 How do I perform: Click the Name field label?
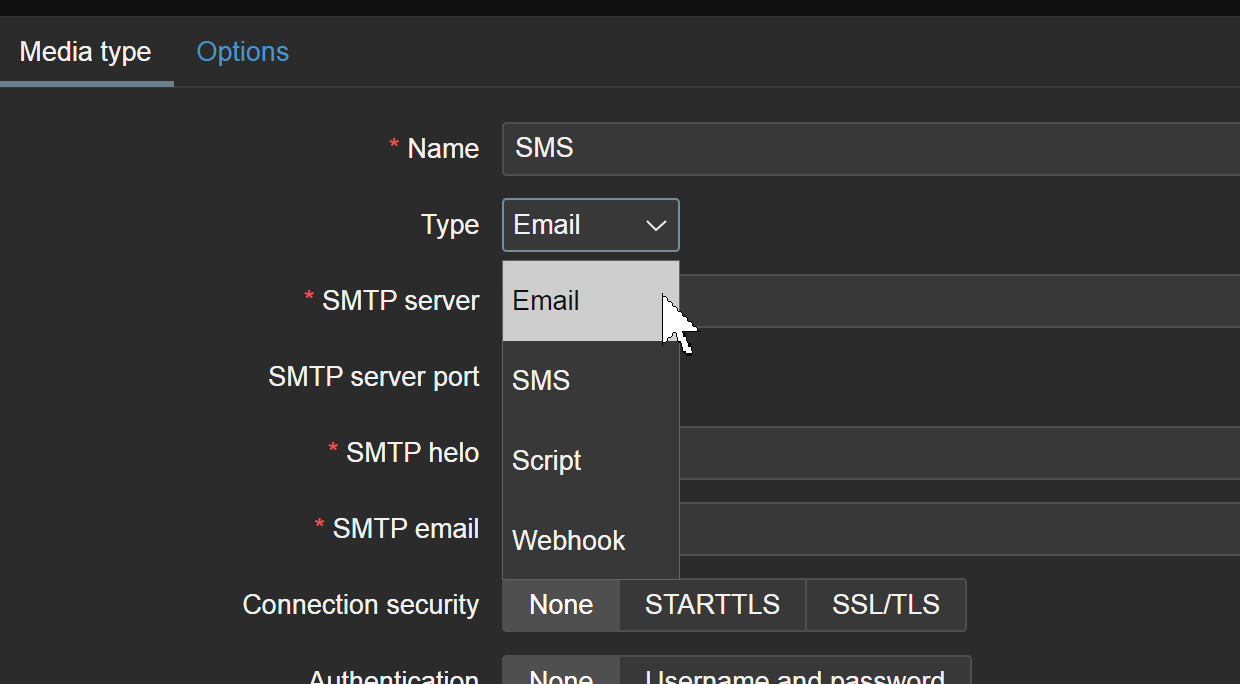pyautogui.click(x=443, y=149)
